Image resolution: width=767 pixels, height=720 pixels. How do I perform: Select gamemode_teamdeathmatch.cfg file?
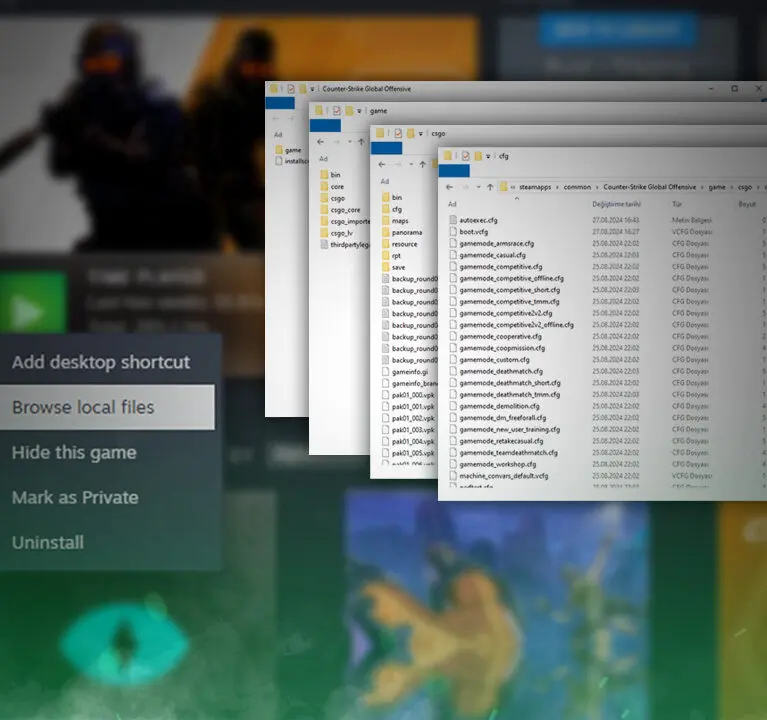click(x=503, y=452)
